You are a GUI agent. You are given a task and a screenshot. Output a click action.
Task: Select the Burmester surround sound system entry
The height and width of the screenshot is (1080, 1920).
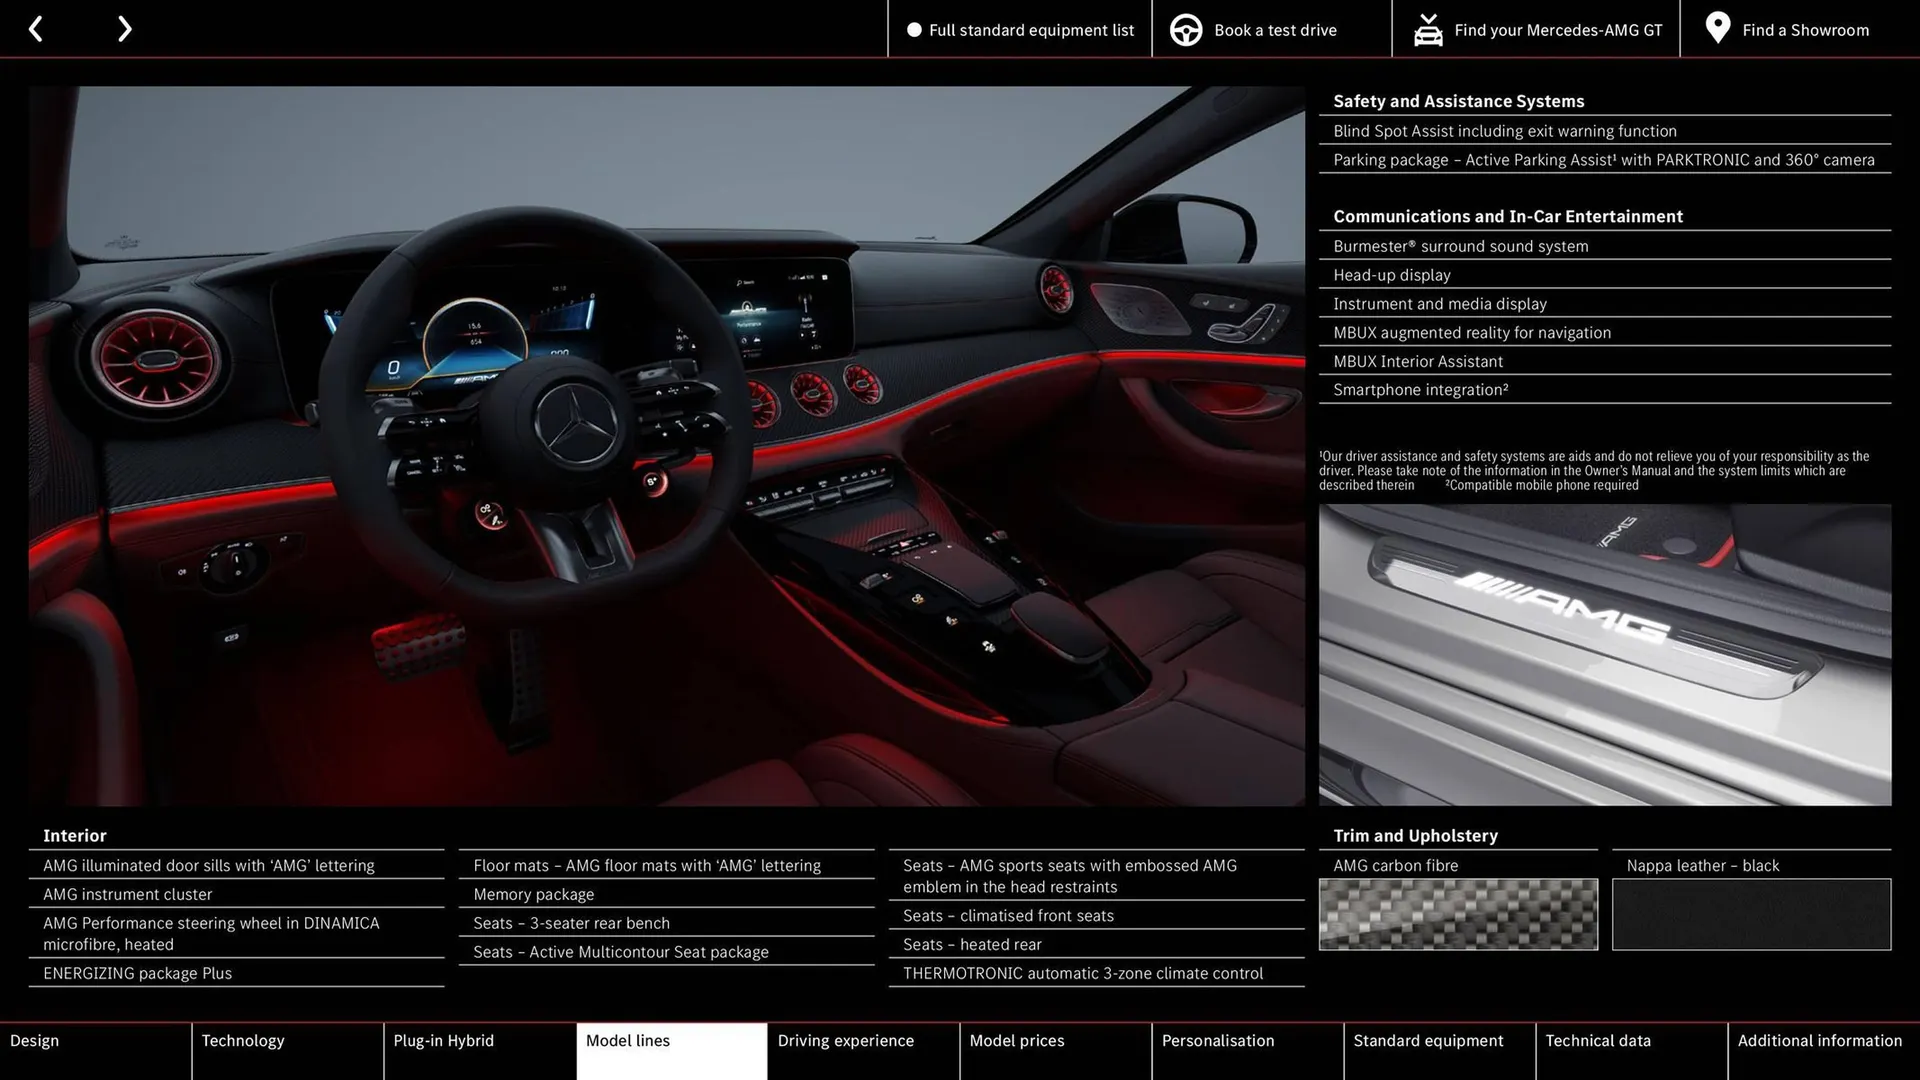tap(1460, 246)
